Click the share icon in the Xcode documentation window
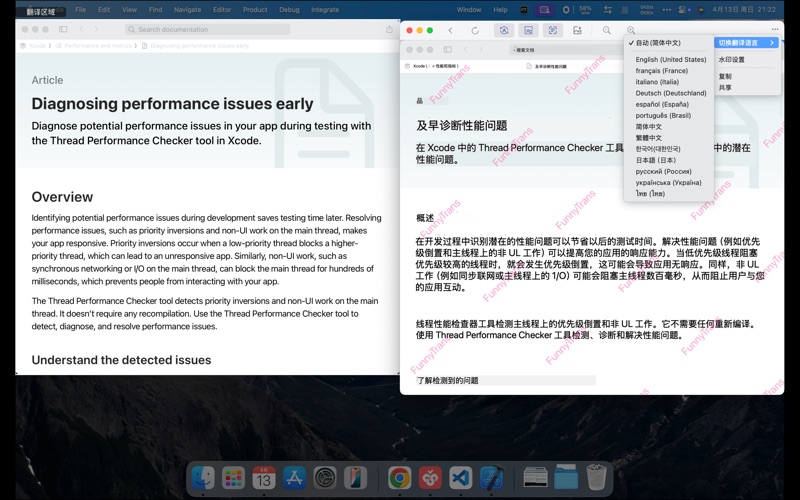This screenshot has height=500, width=800. click(x=389, y=30)
